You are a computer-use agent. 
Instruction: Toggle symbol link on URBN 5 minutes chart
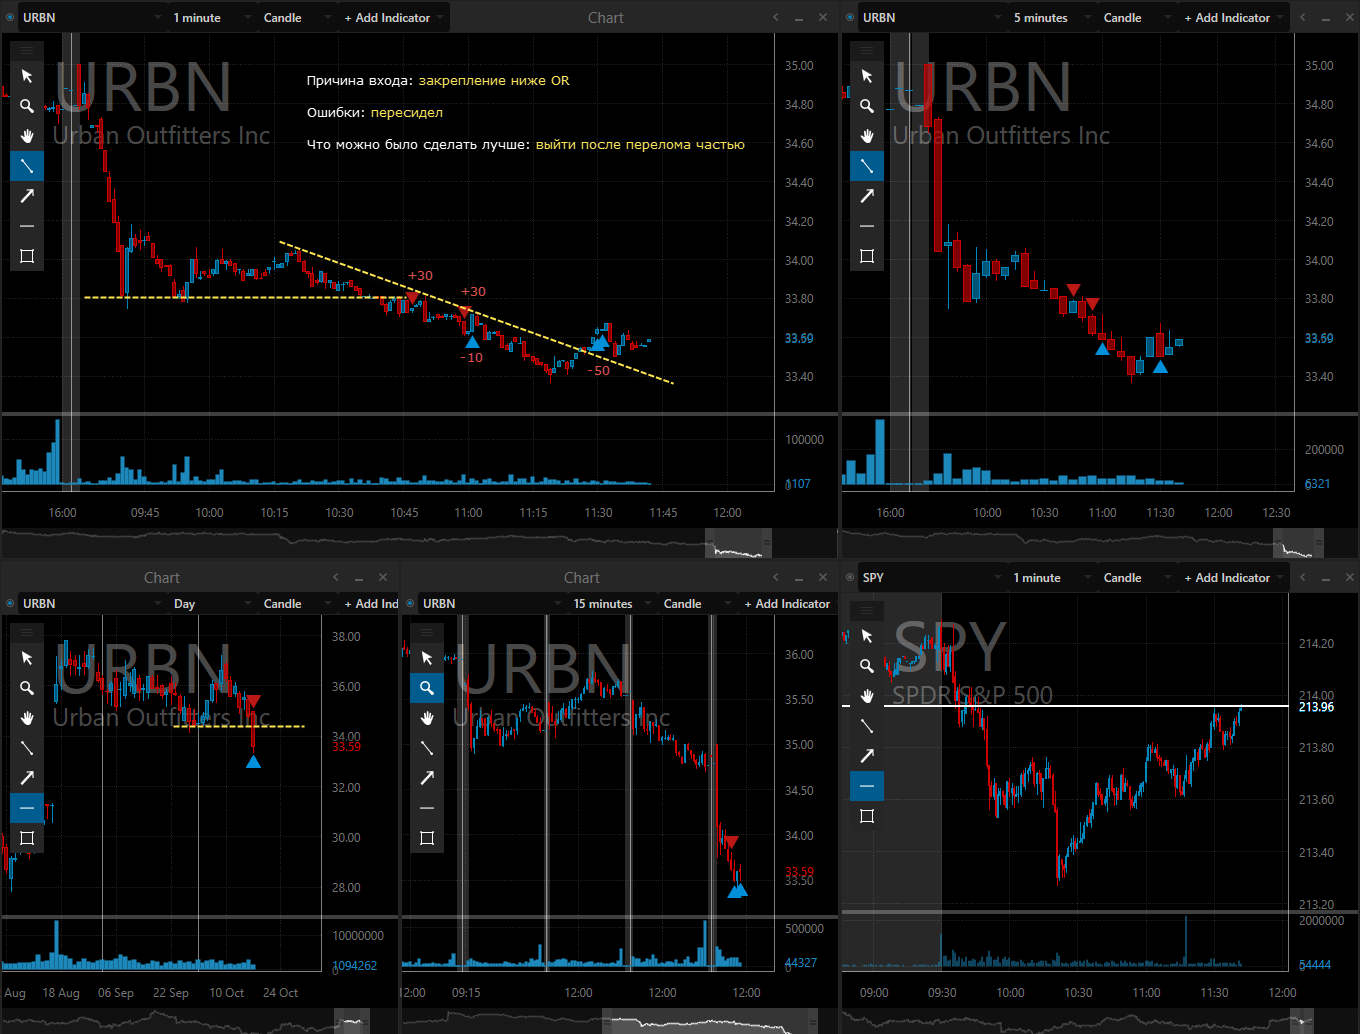click(x=851, y=18)
